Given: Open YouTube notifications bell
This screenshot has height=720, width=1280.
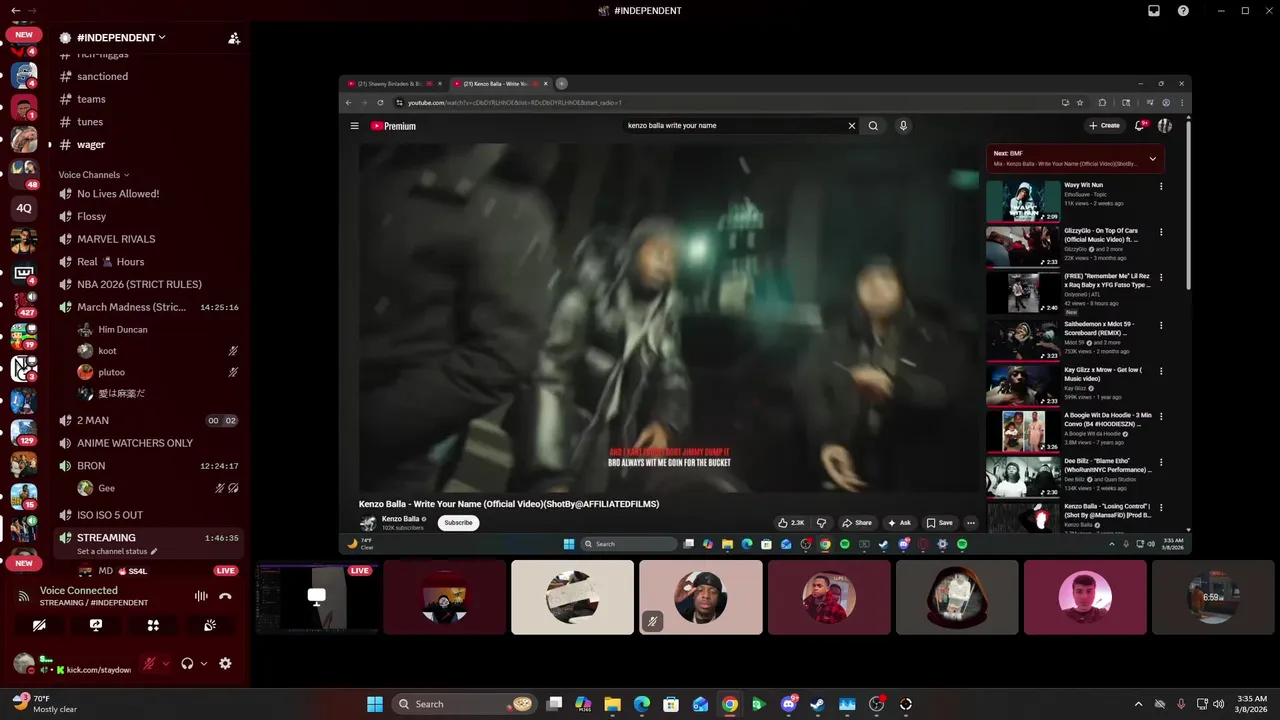Looking at the screenshot, I should point(1139,126).
